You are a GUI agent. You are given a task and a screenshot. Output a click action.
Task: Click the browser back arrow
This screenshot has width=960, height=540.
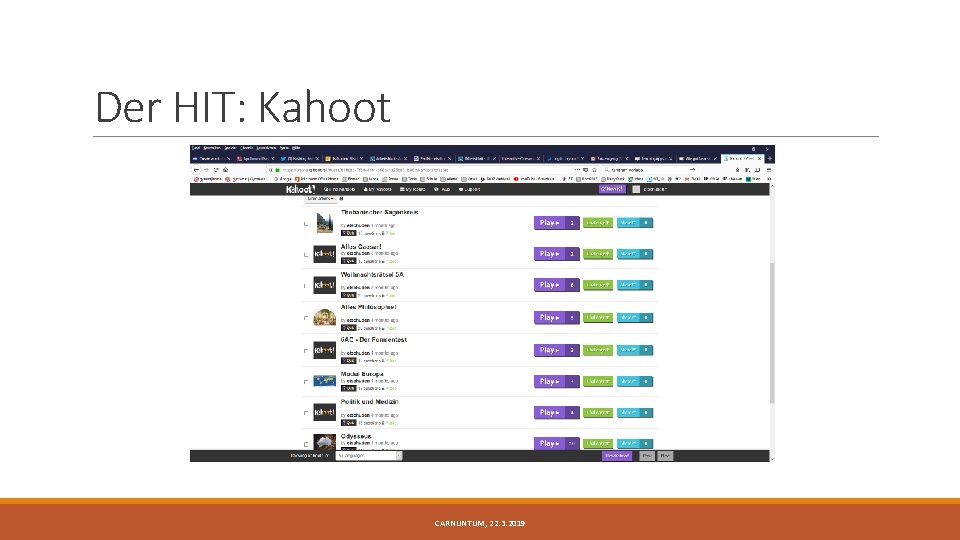(197, 170)
